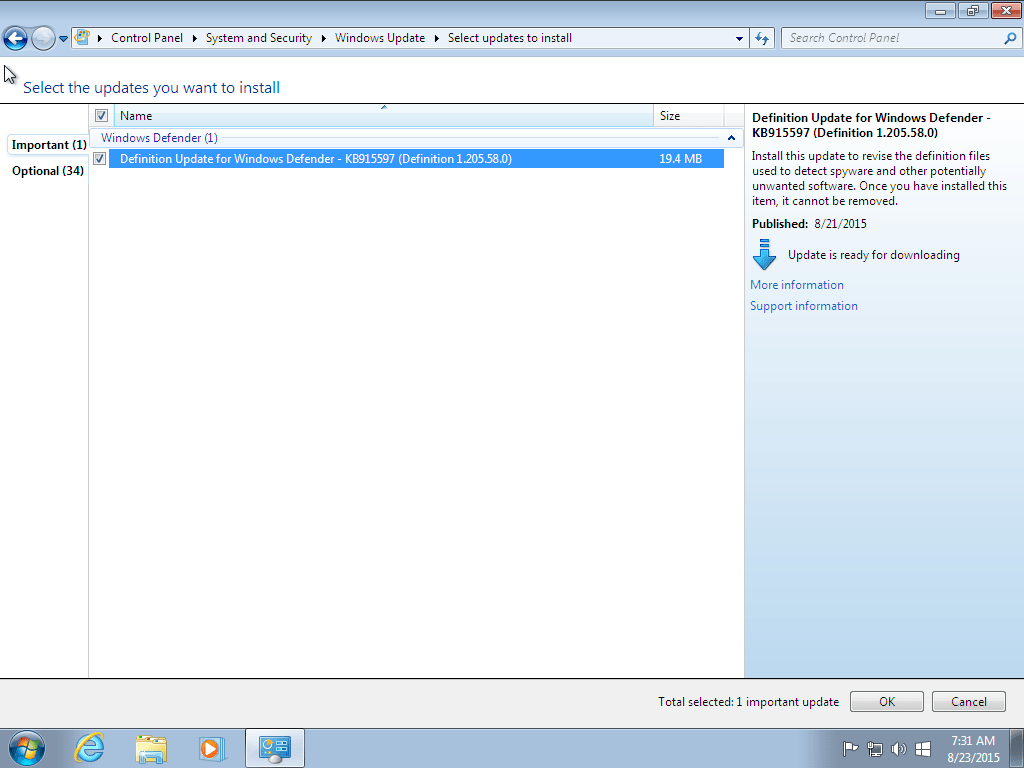This screenshot has height=768, width=1024.
Task: Open recent pages dropdown near Back button
Action: 62,37
